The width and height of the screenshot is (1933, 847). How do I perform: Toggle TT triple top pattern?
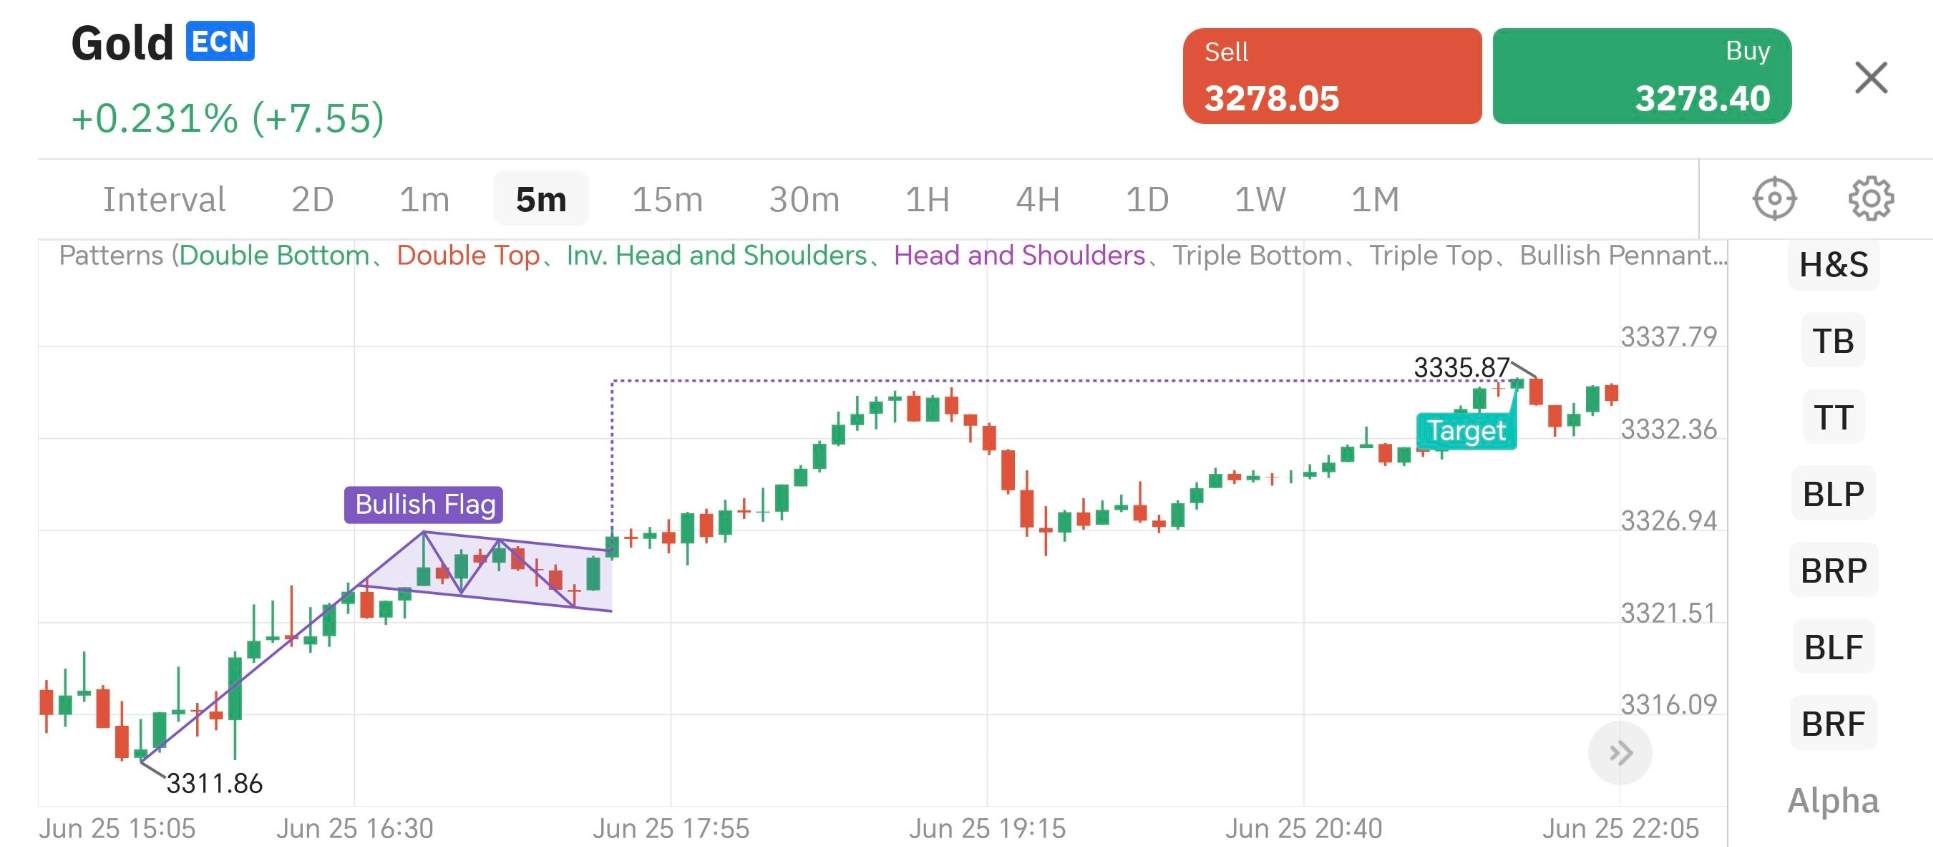(x=1833, y=417)
